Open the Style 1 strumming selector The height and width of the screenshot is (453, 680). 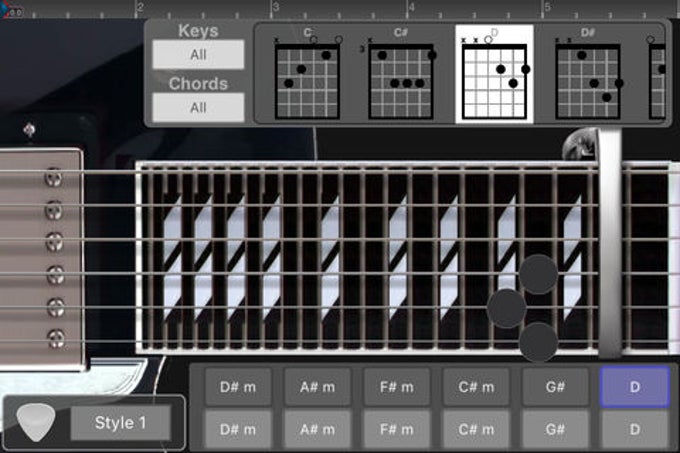121,423
